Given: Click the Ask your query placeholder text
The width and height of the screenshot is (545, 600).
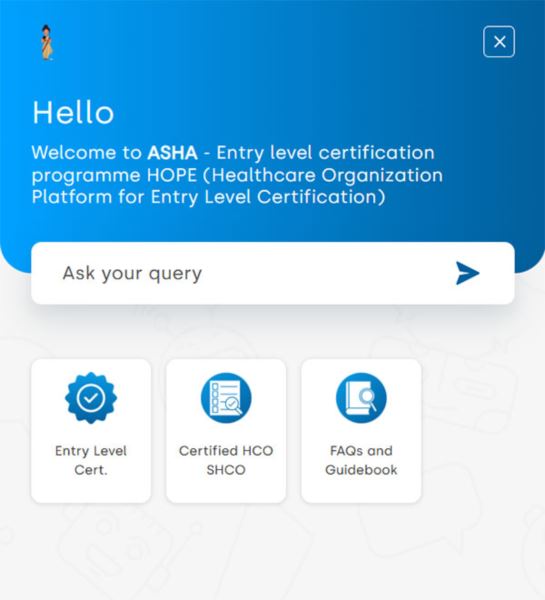Looking at the screenshot, I should 132,274.
